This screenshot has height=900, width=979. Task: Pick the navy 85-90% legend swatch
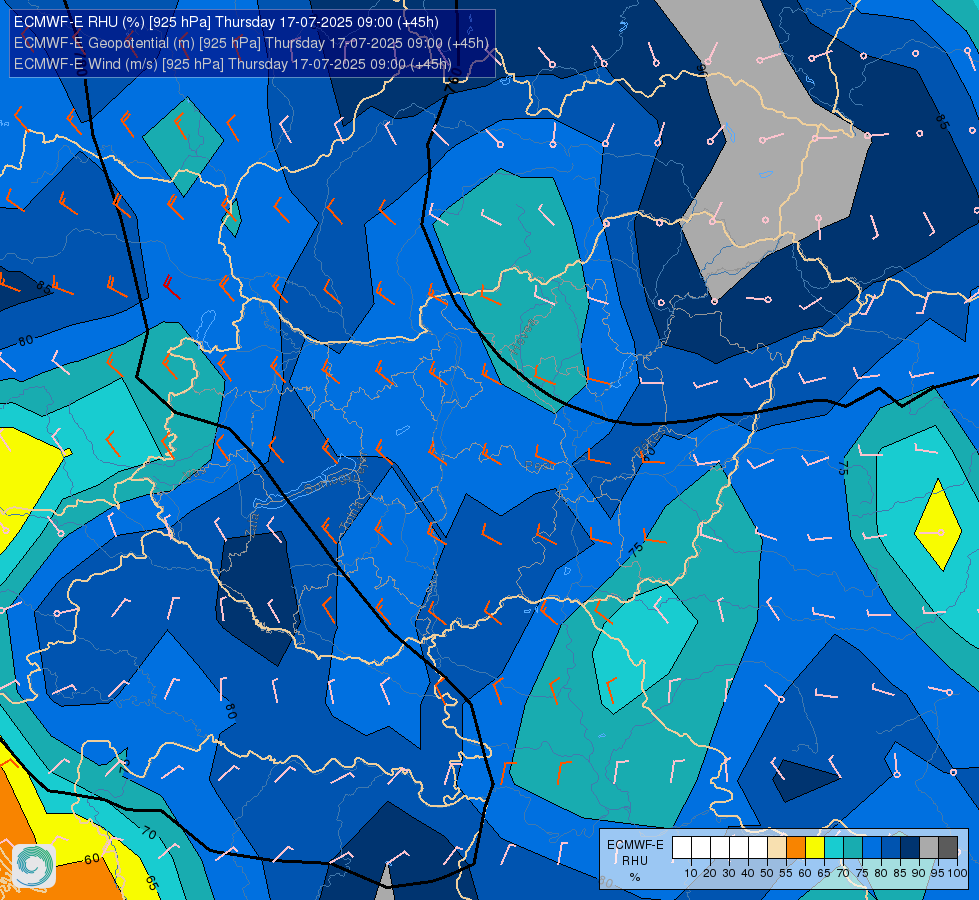pyautogui.click(x=910, y=848)
